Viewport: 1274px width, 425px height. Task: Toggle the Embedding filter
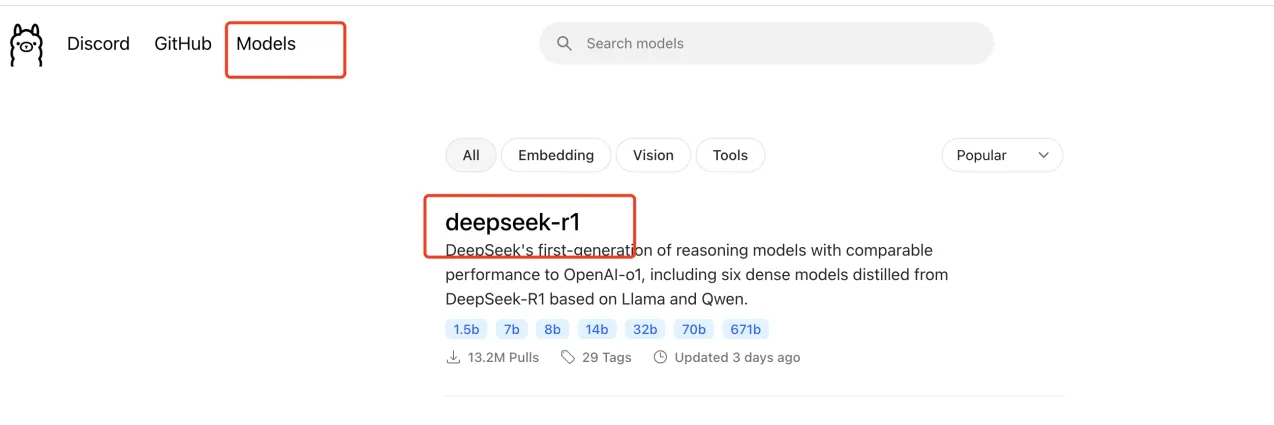coord(556,155)
